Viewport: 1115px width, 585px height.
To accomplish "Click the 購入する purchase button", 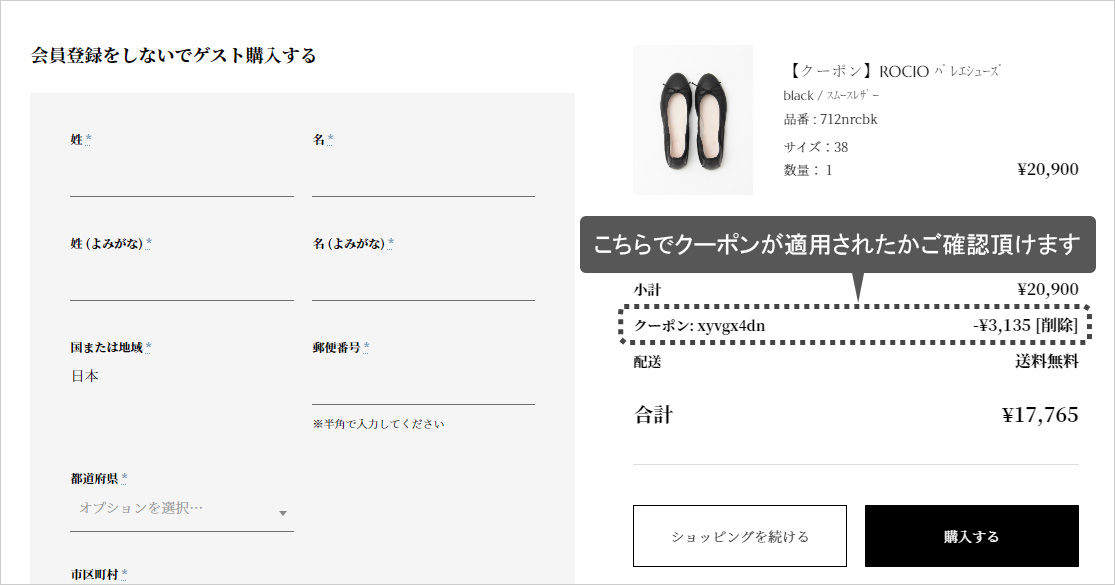I will tap(971, 536).
